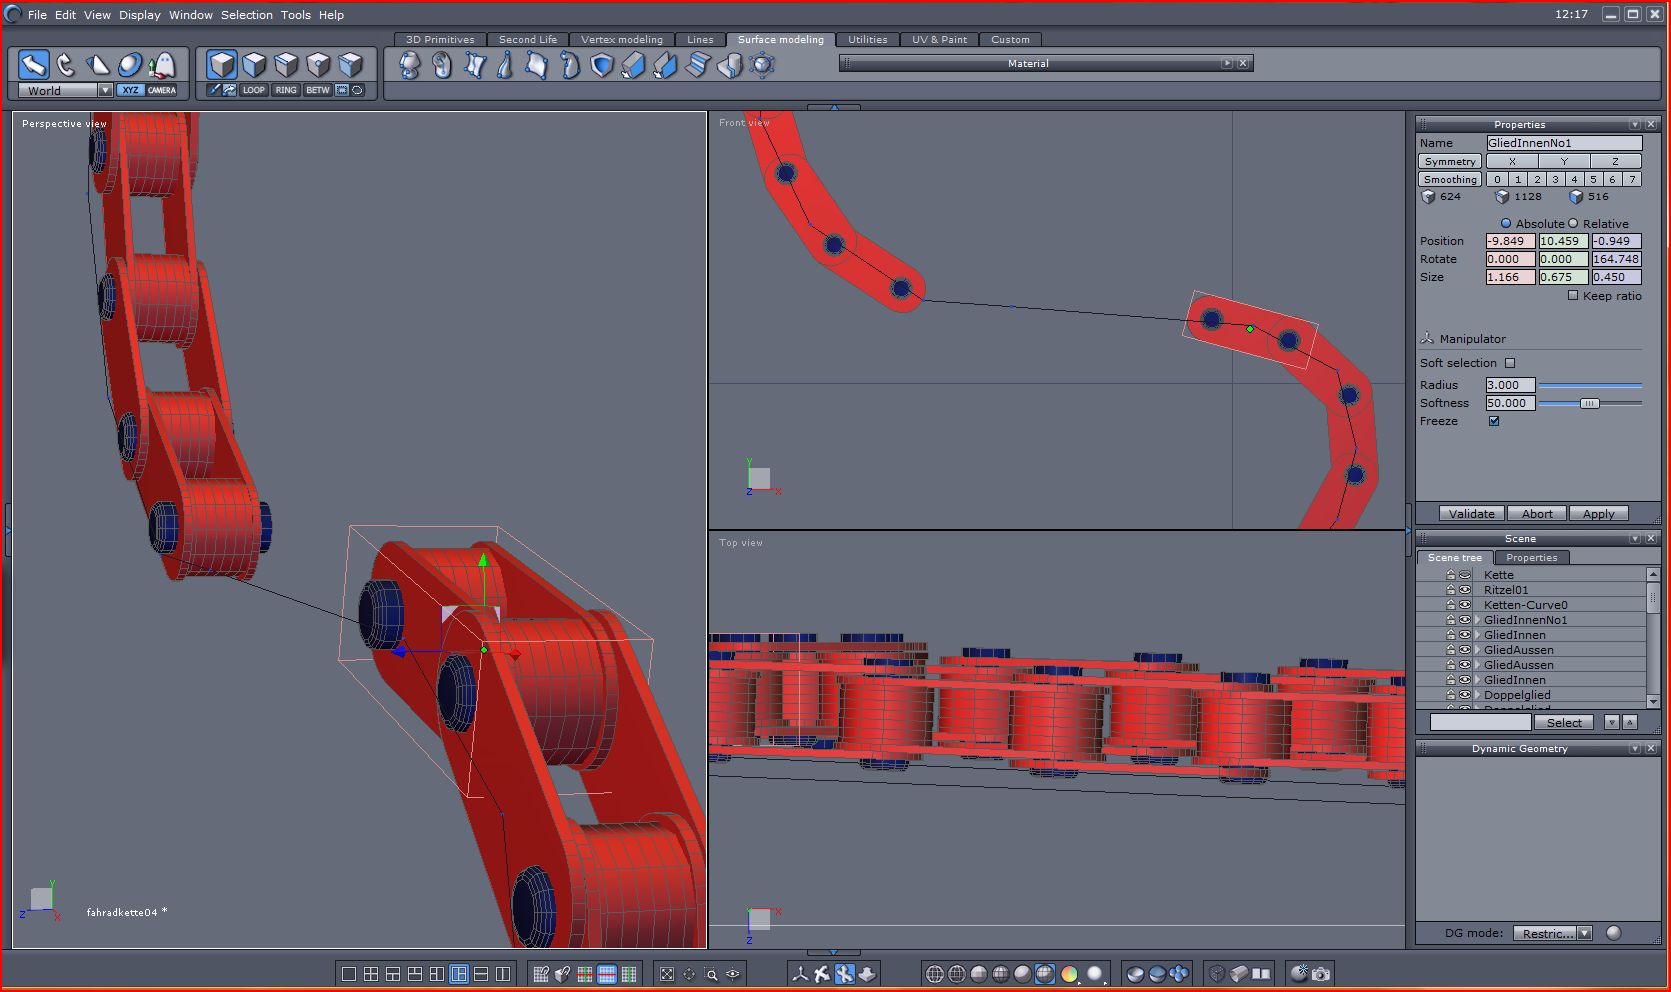Expand the Doppelglied tree node
Image resolution: width=1671 pixels, height=992 pixels.
1478,695
